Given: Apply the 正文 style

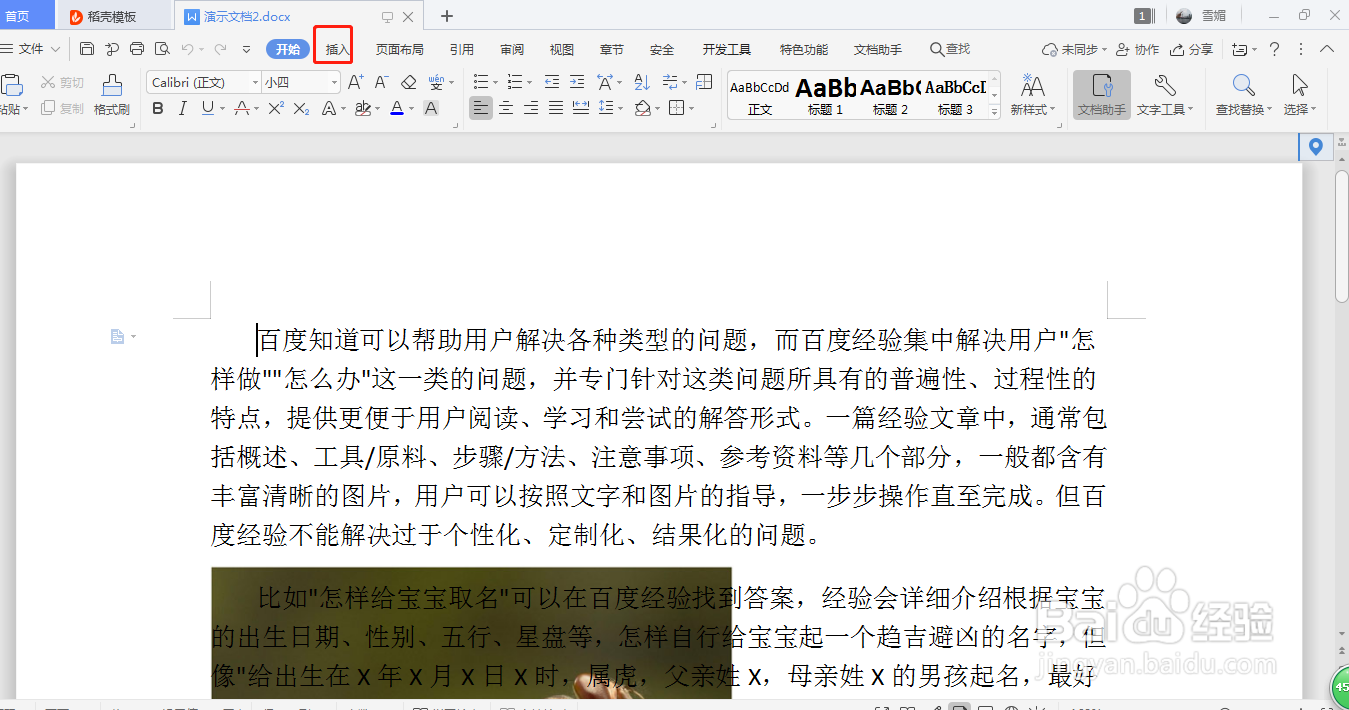Looking at the screenshot, I should click(760, 96).
